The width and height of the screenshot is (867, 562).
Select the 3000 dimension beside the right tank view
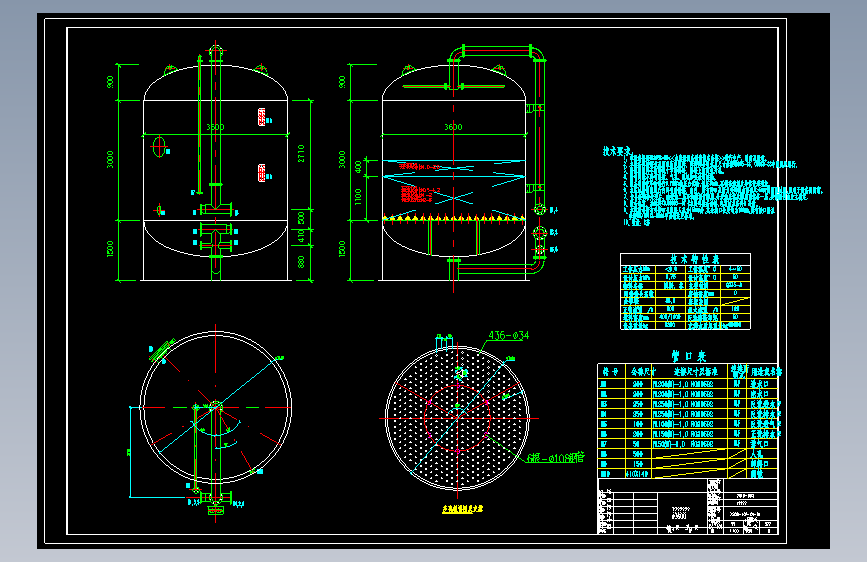point(342,159)
